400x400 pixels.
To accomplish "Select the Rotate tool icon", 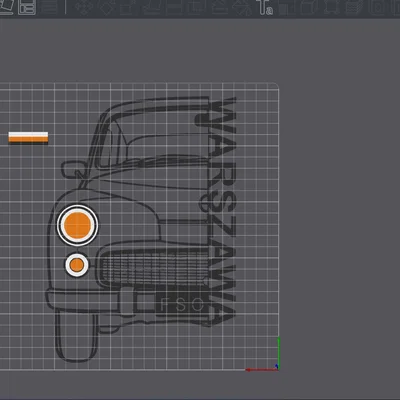I will pyautogui.click(x=108, y=7).
